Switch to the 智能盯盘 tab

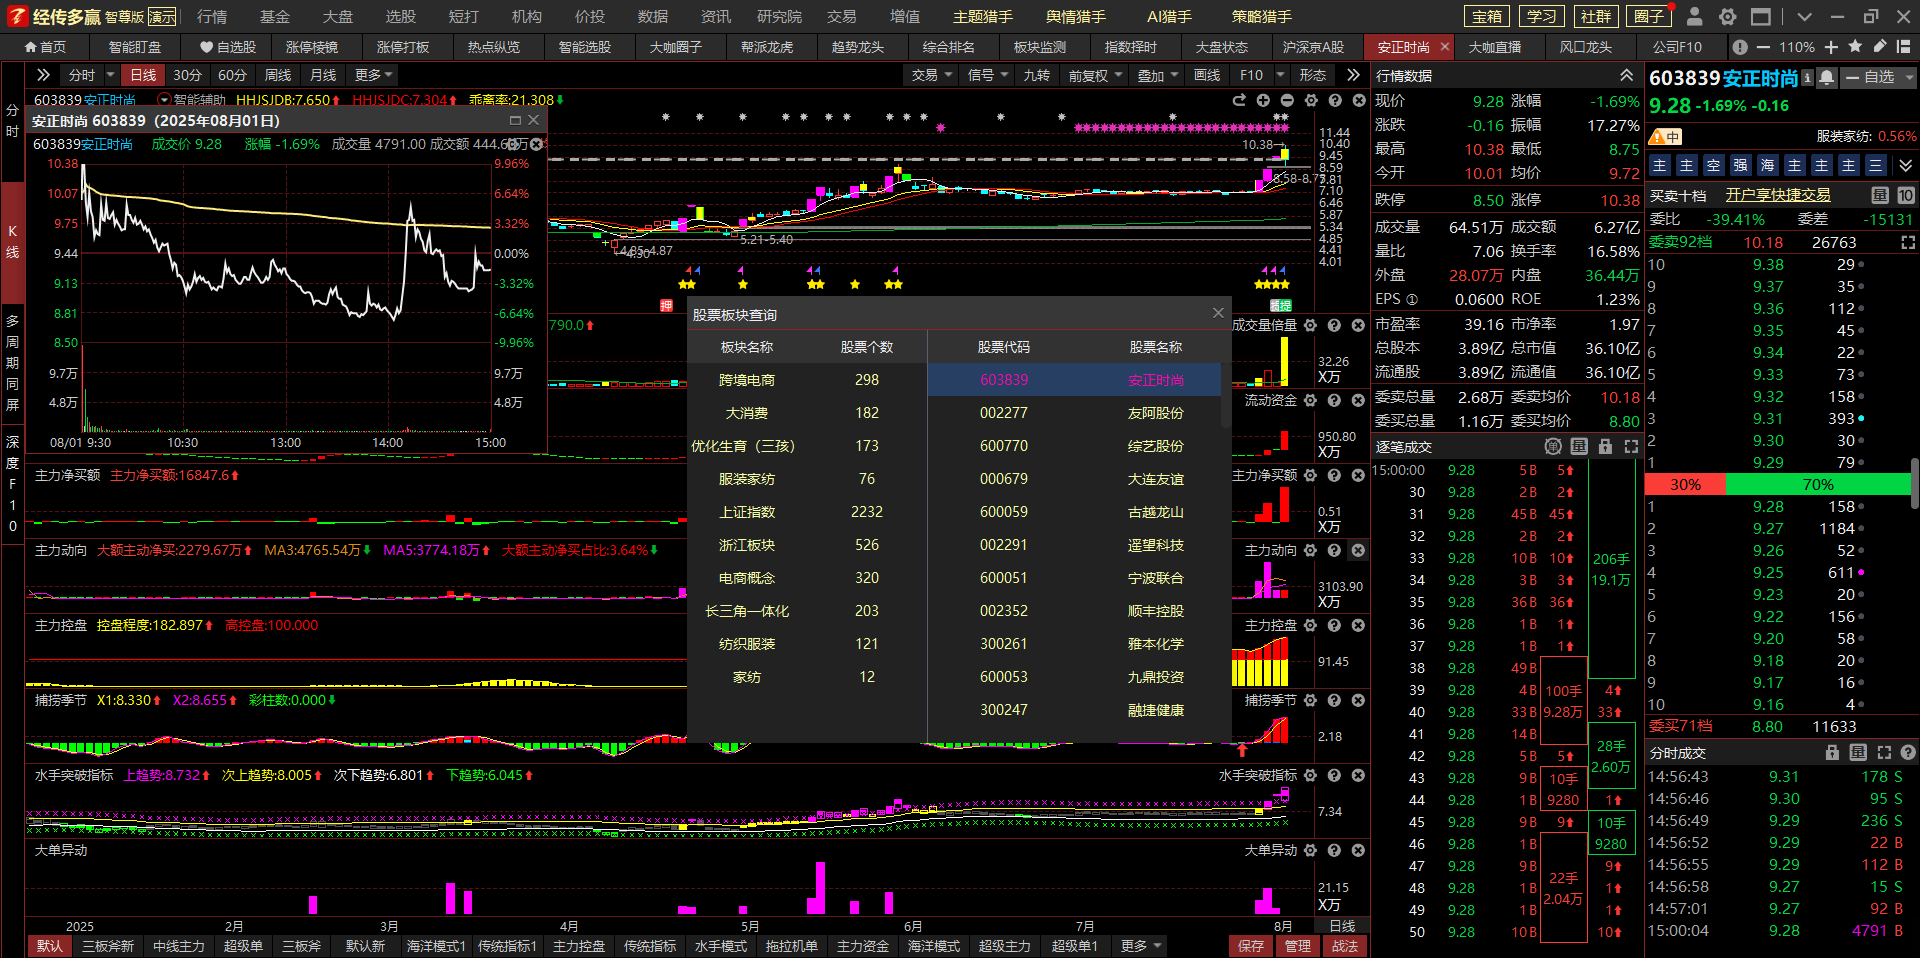(135, 47)
